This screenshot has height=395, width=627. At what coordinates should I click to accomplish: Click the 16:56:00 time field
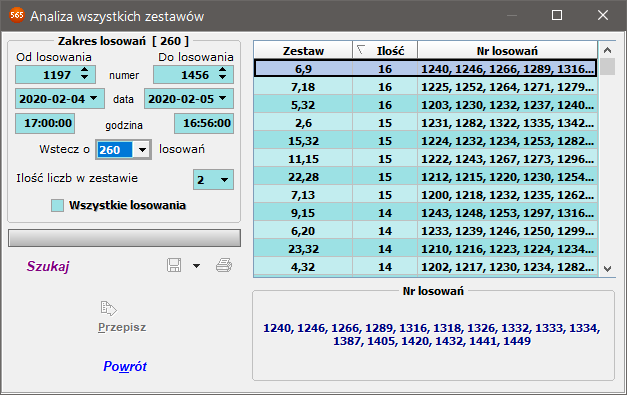(x=204, y=124)
